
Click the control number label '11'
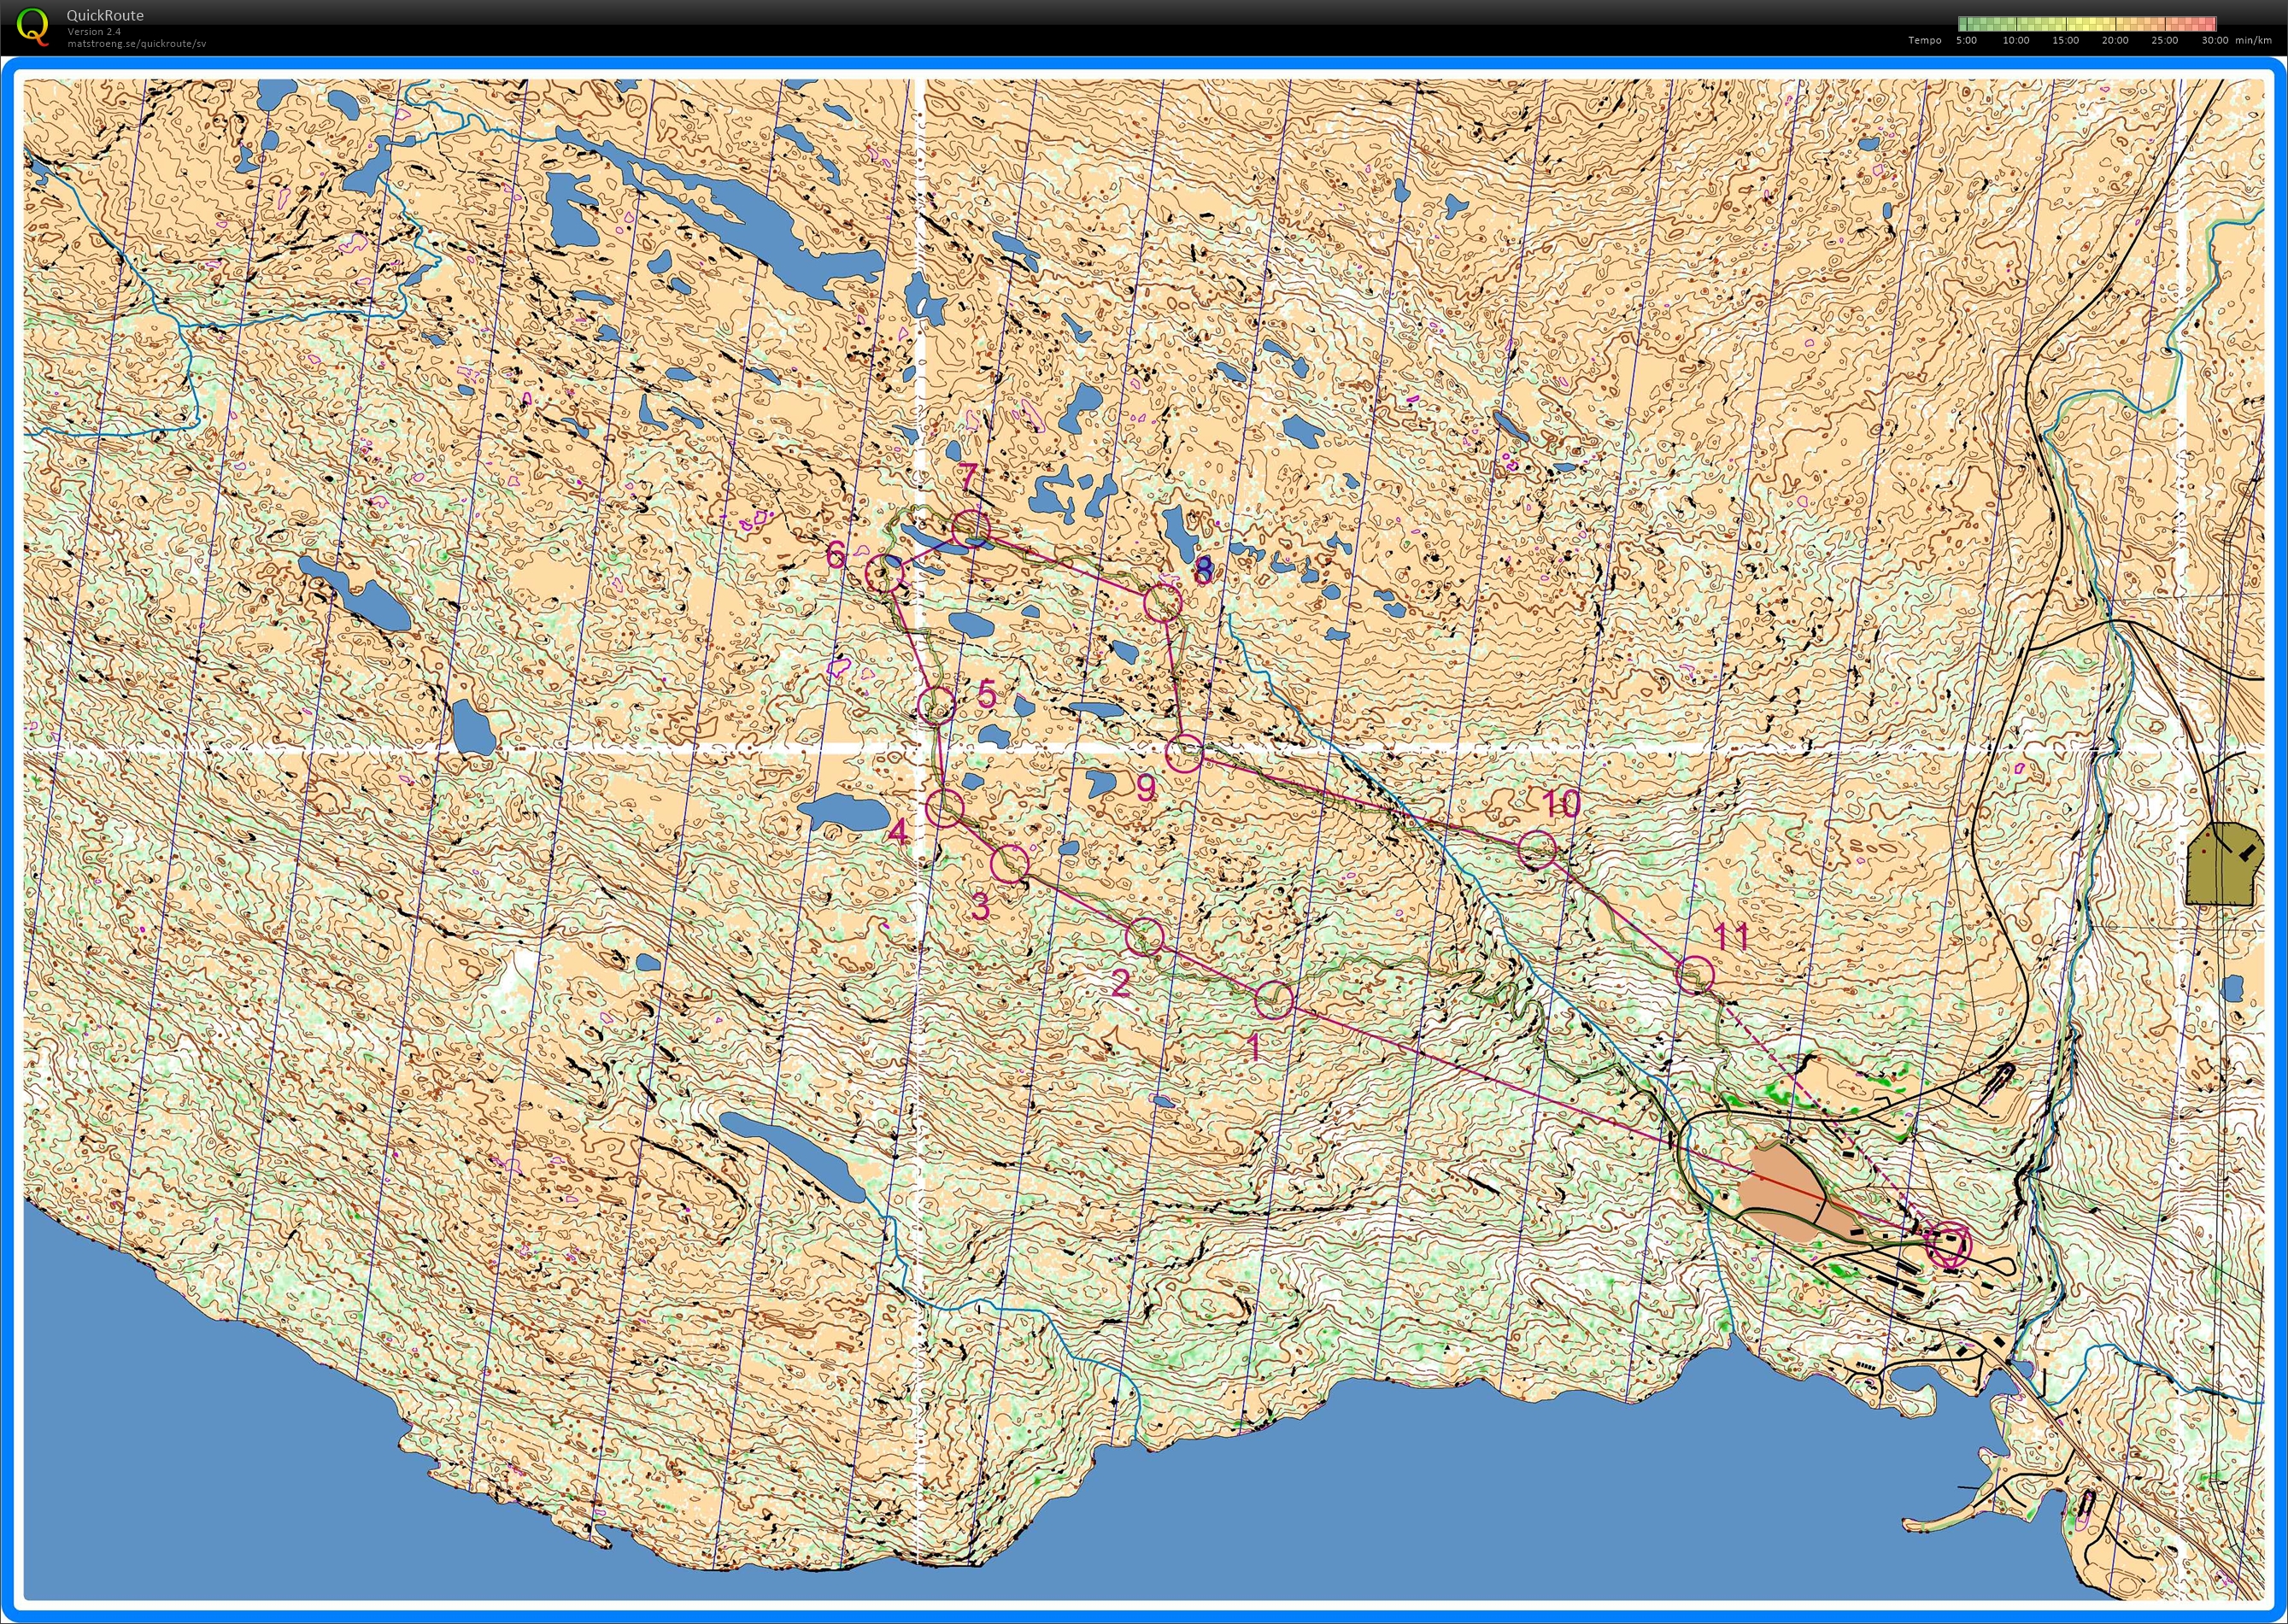pos(1731,936)
